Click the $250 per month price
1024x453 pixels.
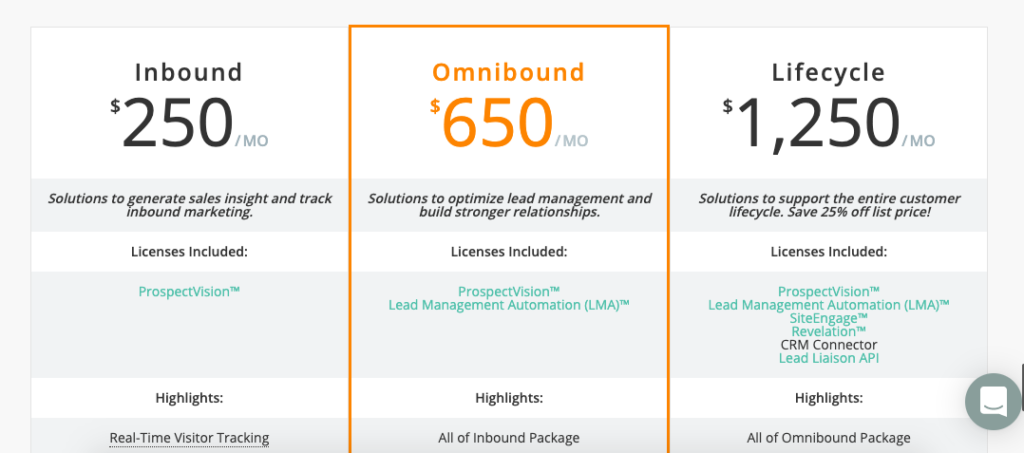pos(189,123)
